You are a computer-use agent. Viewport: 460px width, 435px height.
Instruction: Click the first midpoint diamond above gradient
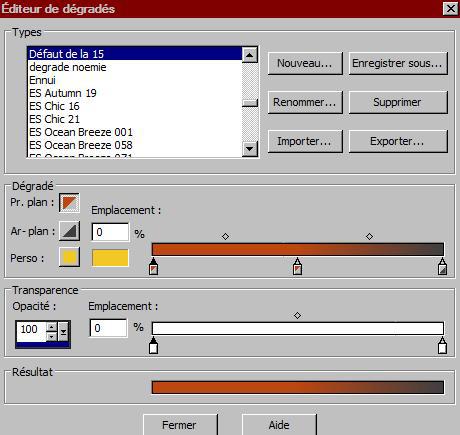pos(225,236)
